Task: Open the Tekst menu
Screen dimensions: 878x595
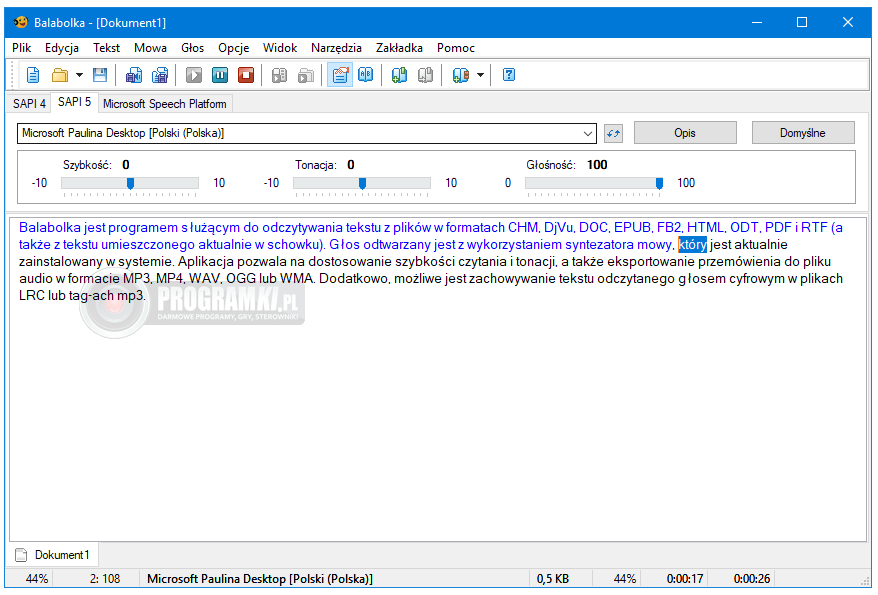Action: coord(106,48)
